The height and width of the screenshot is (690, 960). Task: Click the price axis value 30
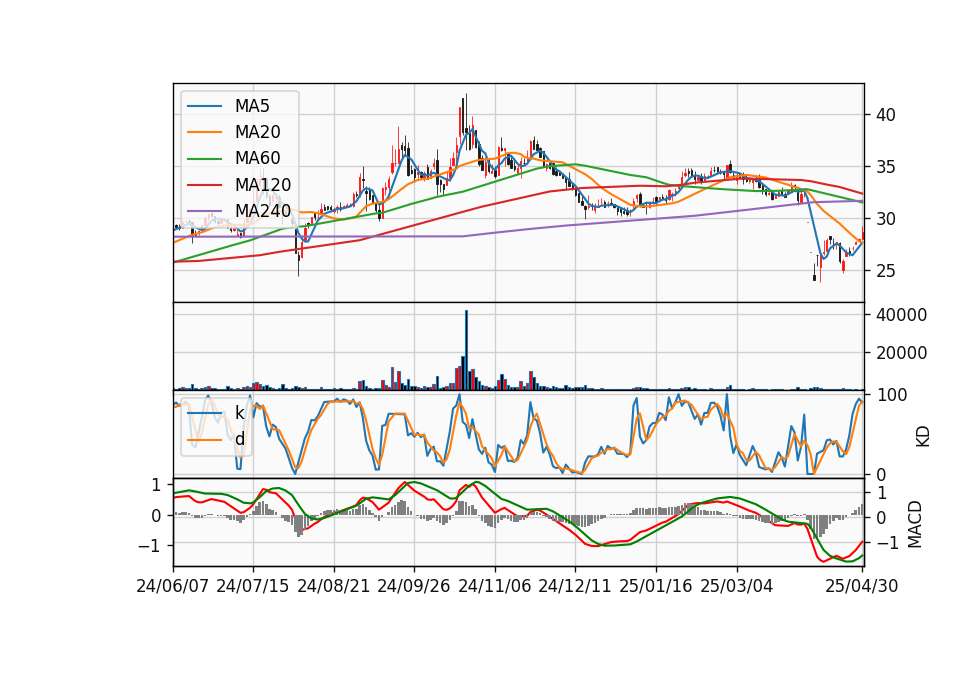pos(886,219)
